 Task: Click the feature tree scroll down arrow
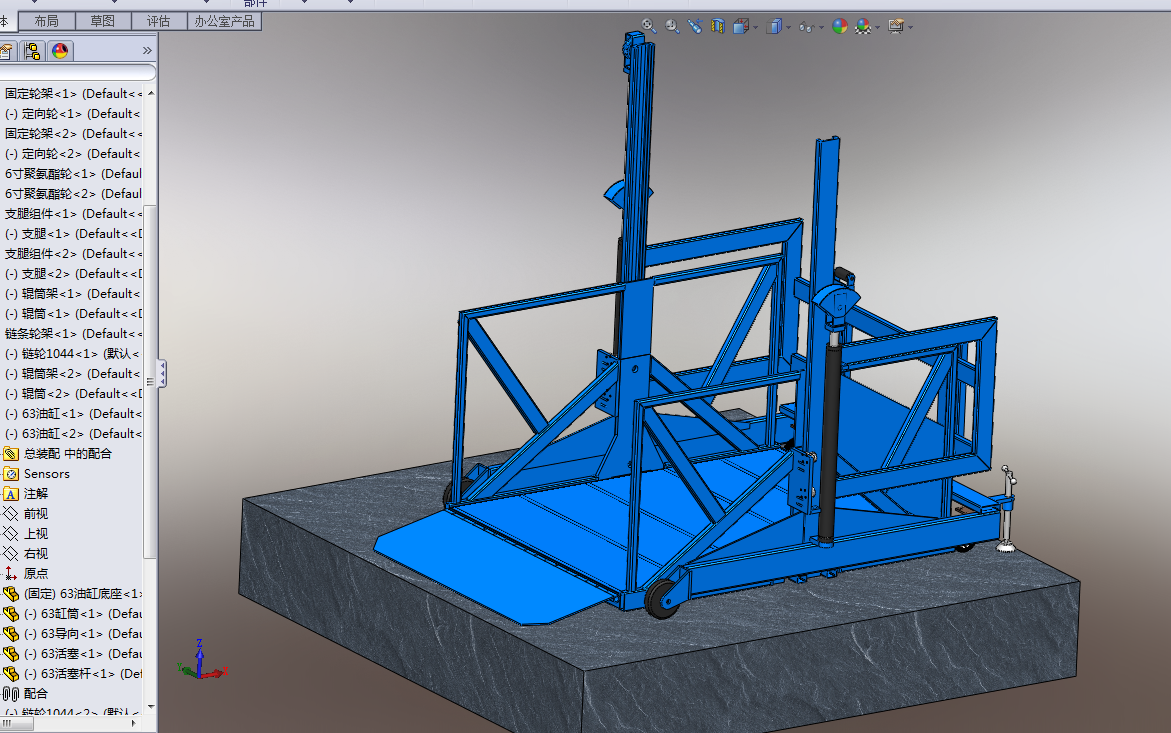point(151,706)
